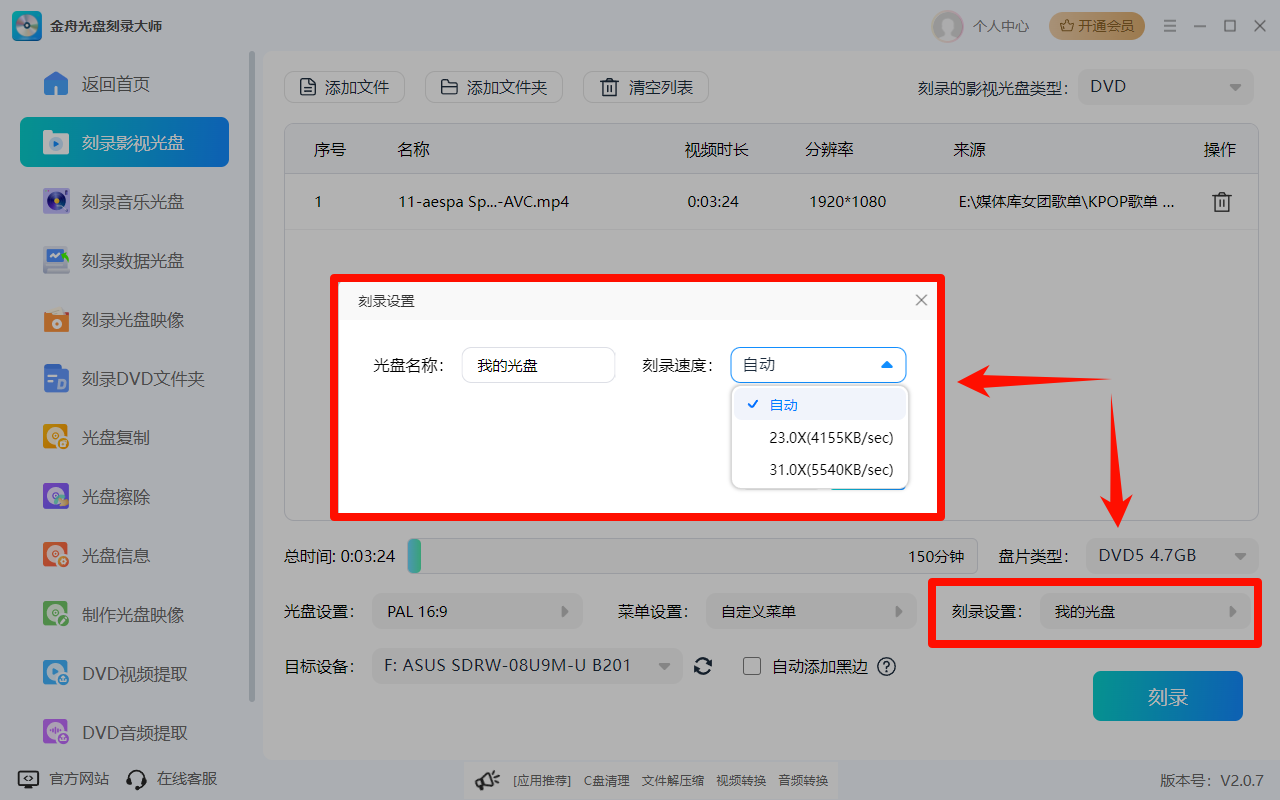This screenshot has width=1280, height=800.
Task: Click the 清空列表 button
Action: click(646, 87)
